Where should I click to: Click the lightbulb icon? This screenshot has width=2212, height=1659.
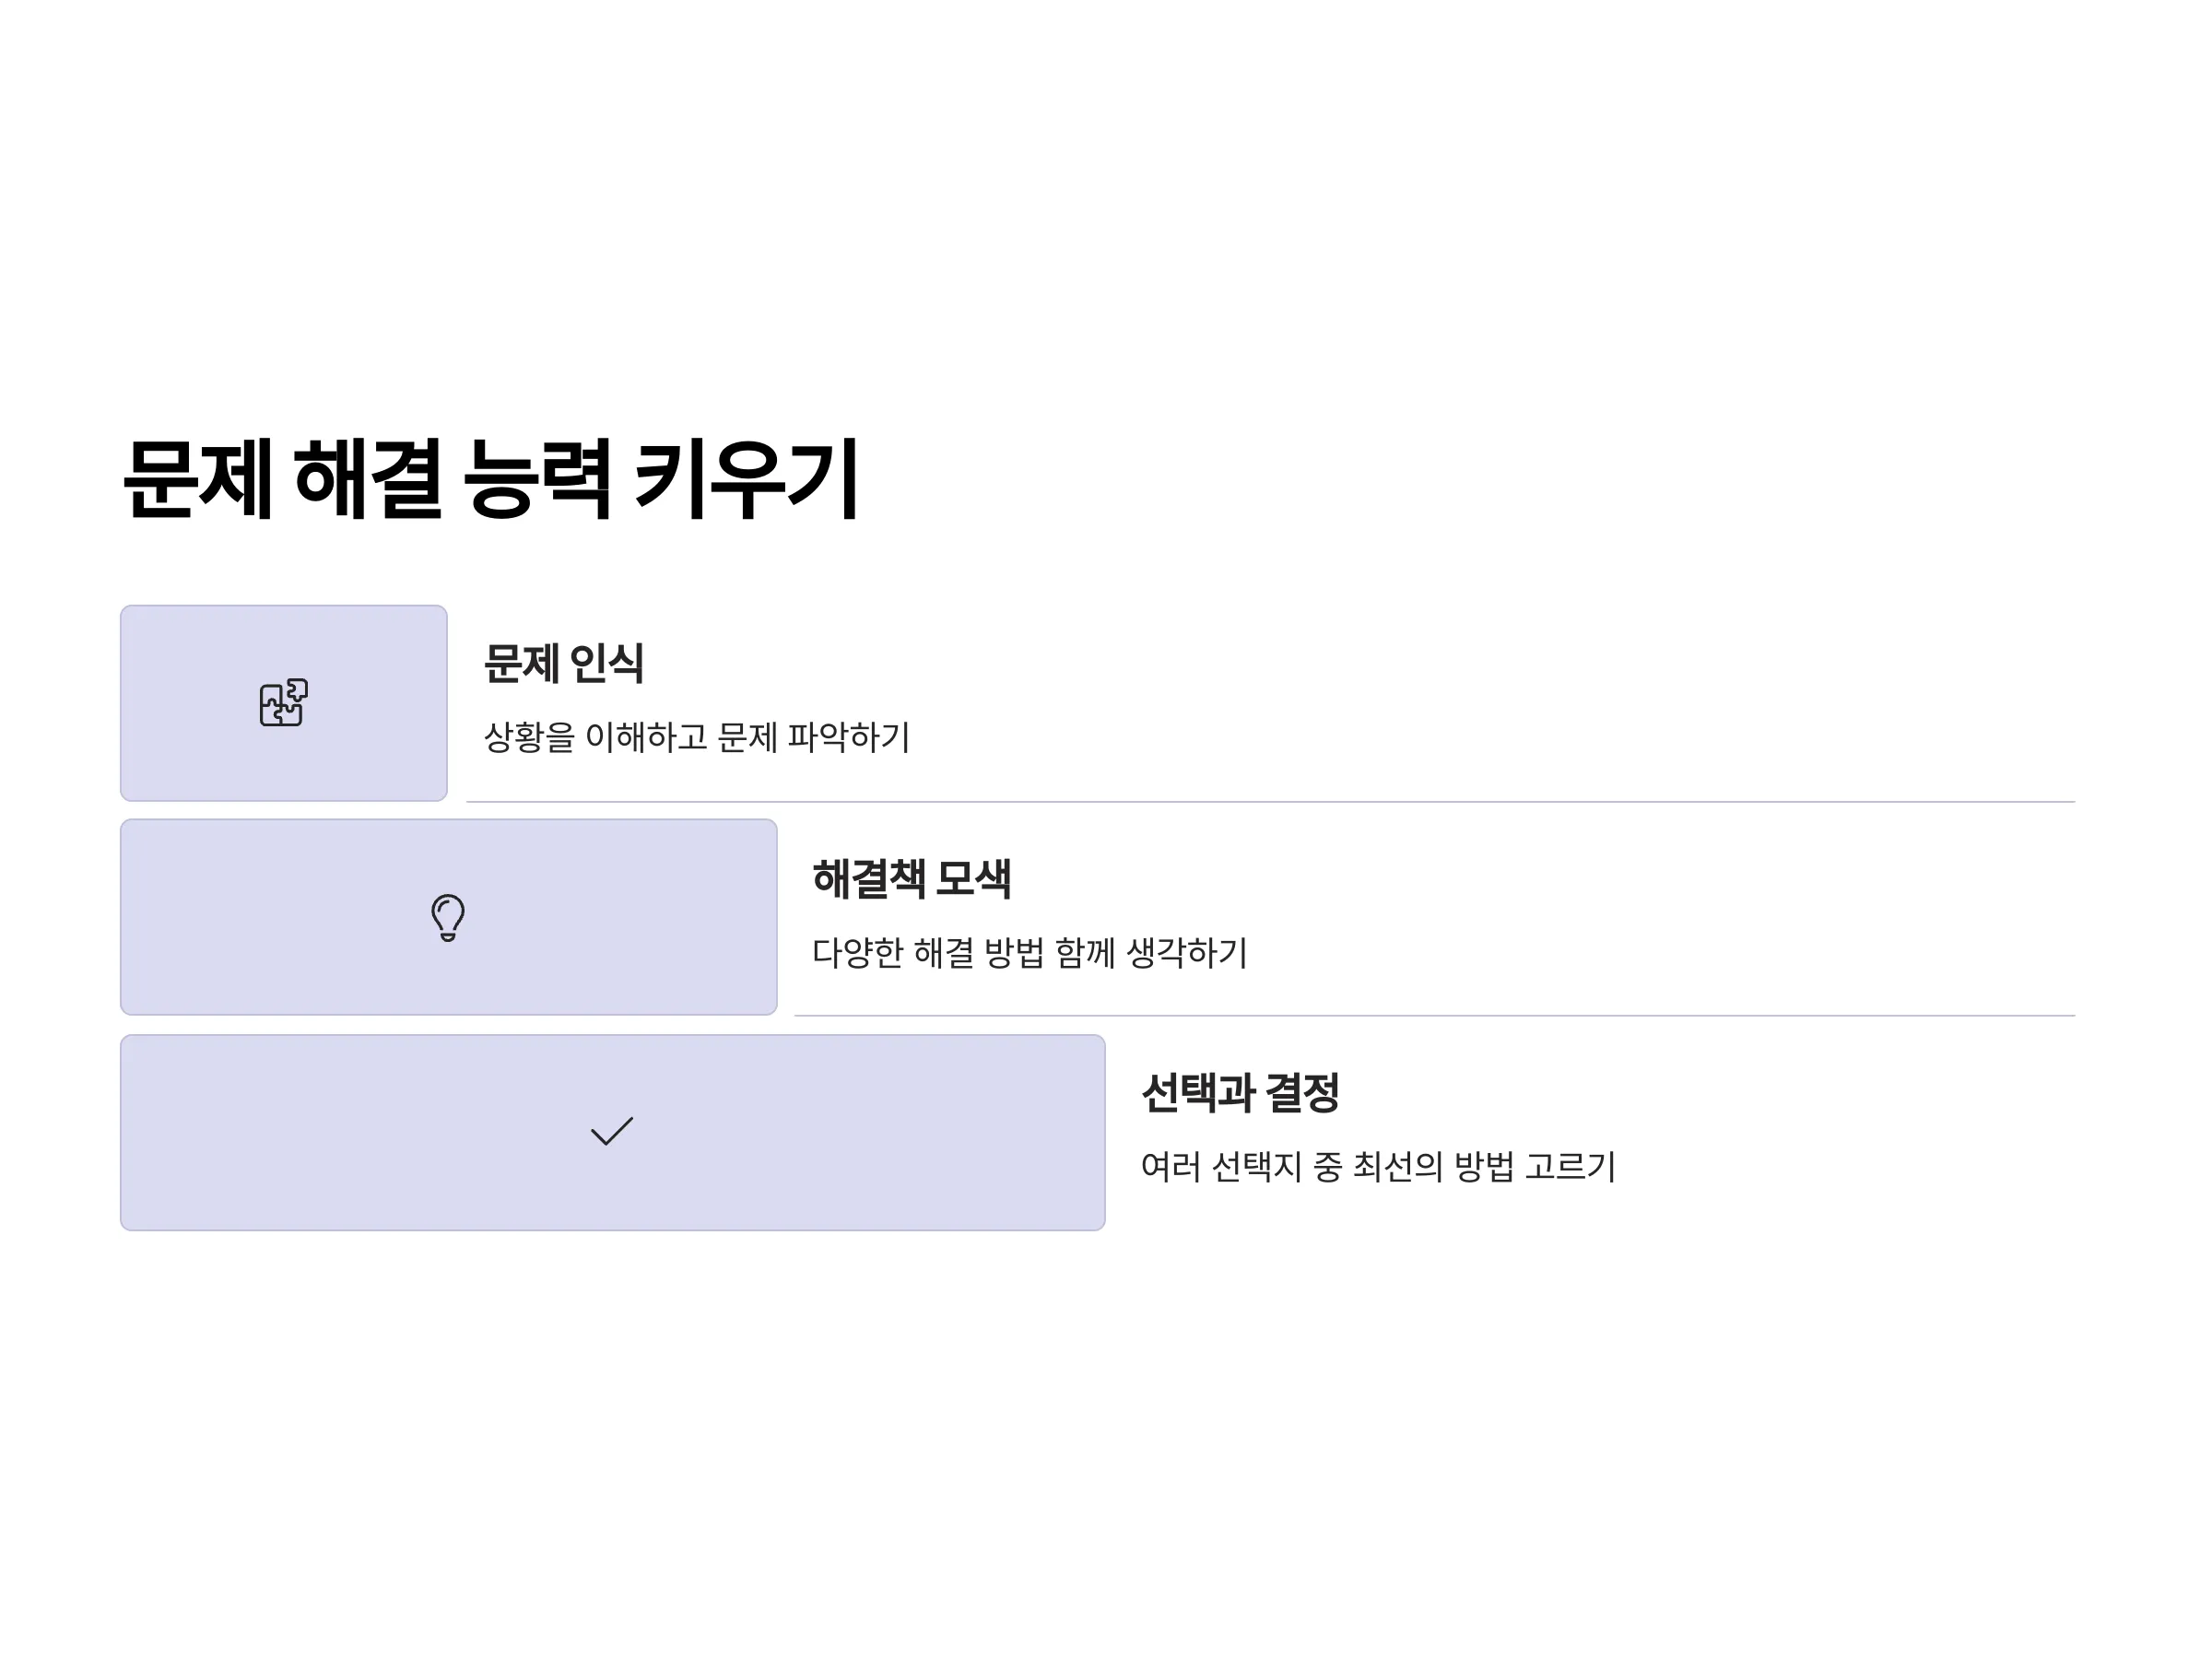(x=448, y=917)
